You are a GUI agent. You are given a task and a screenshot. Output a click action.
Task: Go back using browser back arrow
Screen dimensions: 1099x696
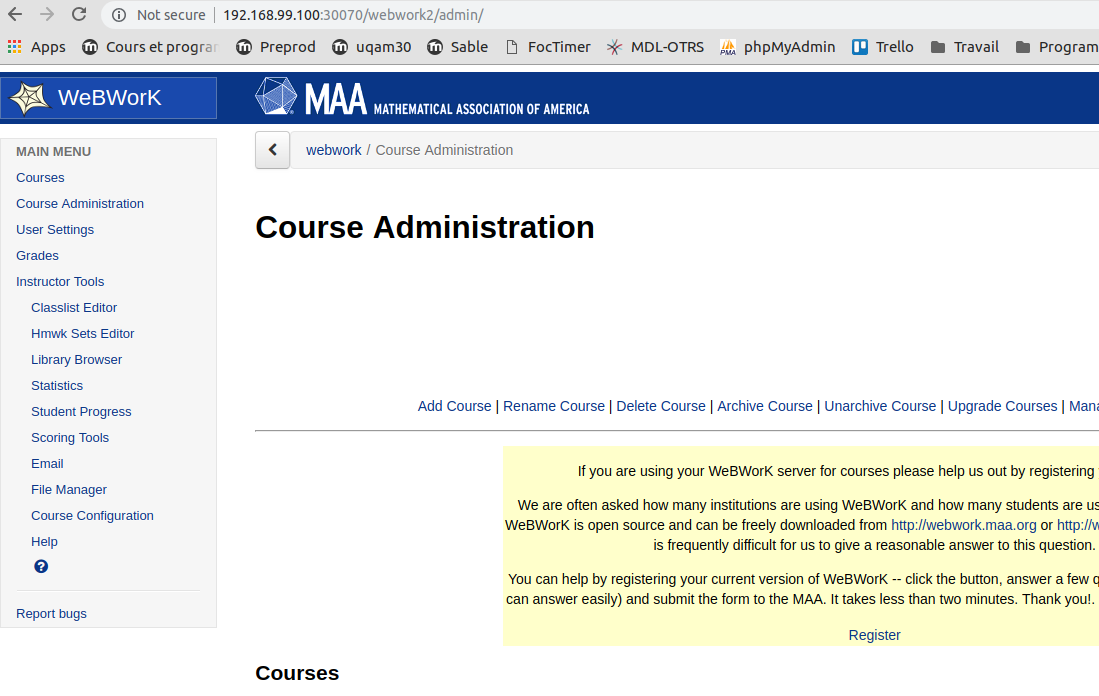click(x=15, y=14)
